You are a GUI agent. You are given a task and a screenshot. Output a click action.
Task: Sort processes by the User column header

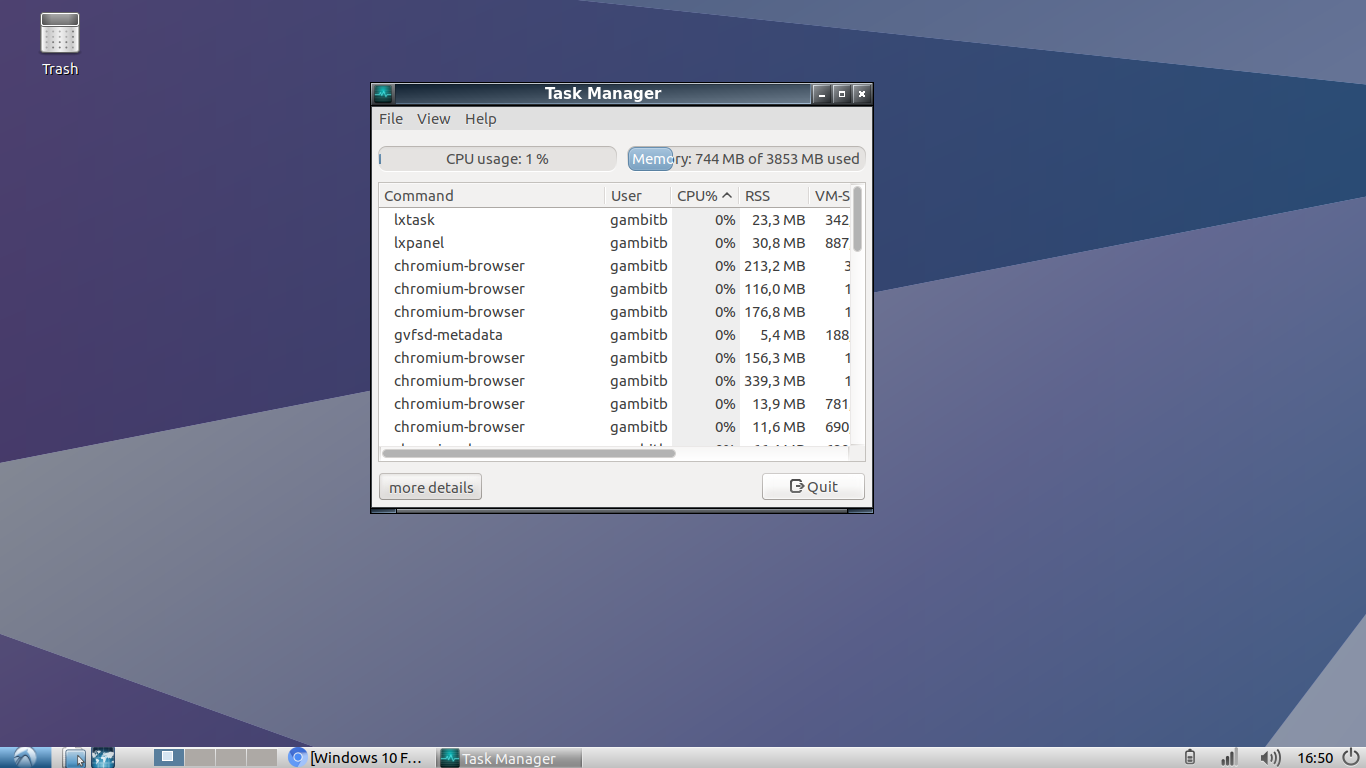(638, 196)
